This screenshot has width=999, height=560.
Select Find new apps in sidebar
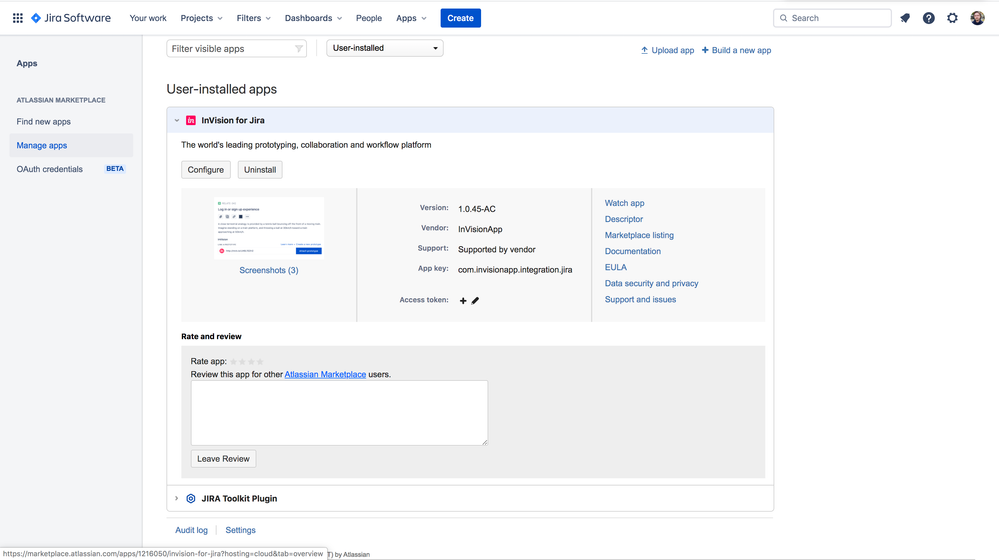pyautogui.click(x=43, y=122)
